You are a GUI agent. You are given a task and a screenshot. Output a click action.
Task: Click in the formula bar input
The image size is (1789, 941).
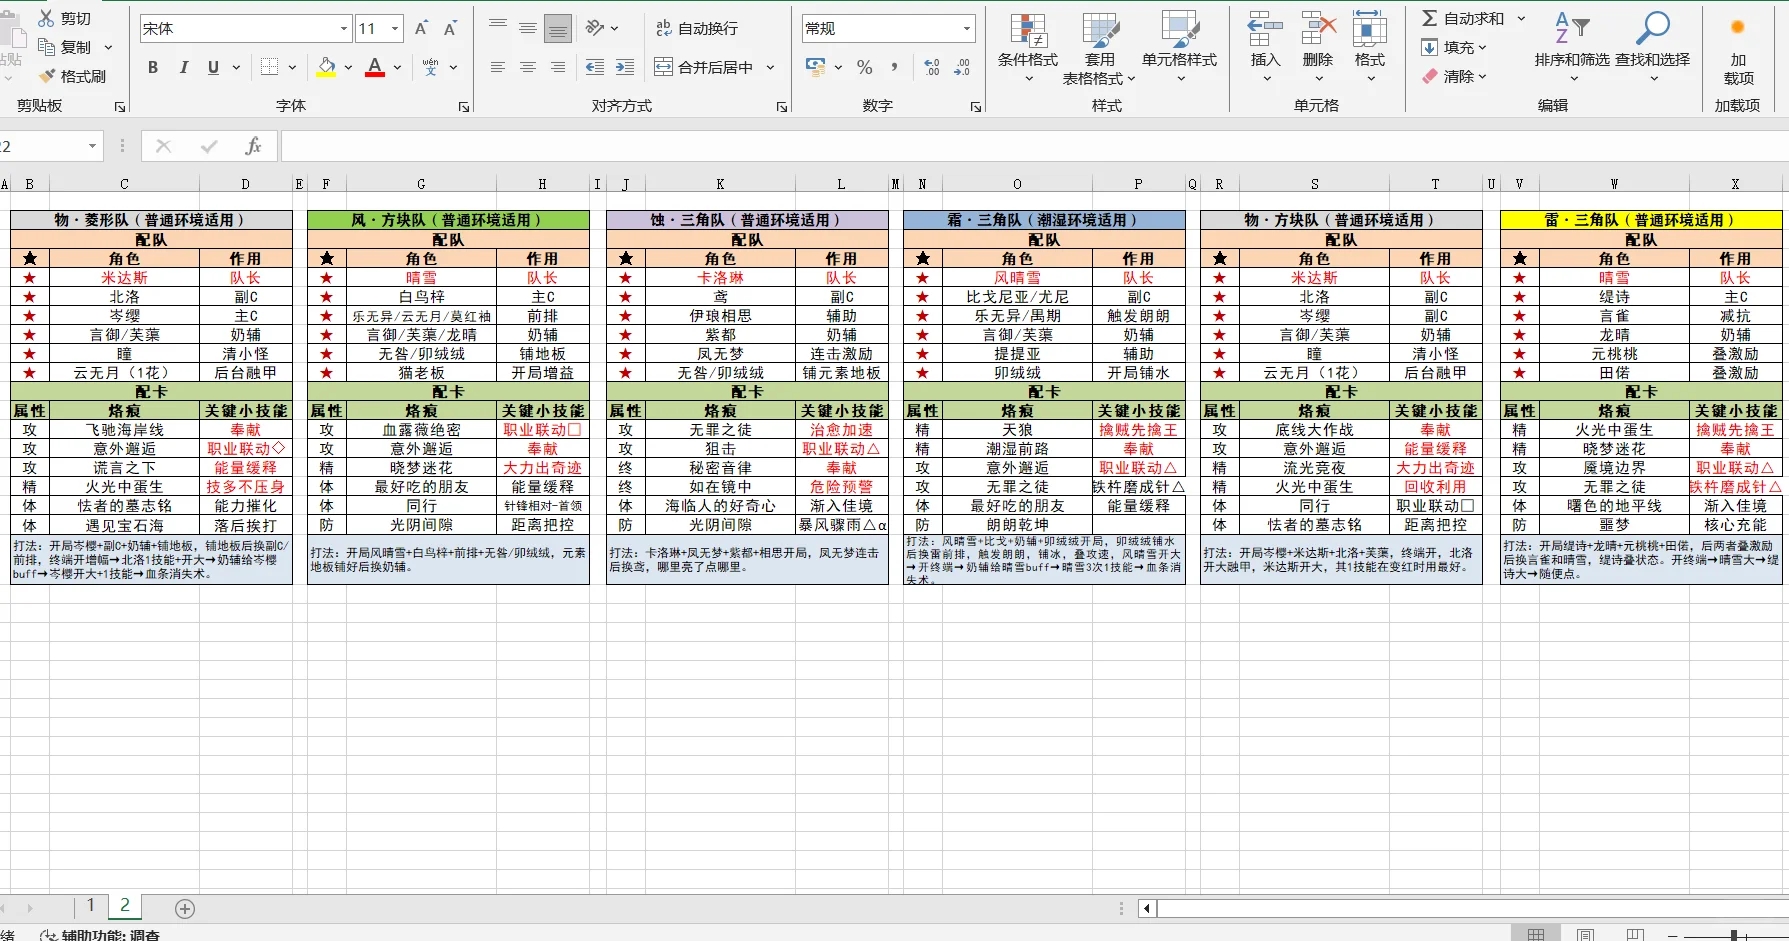(x=1034, y=147)
